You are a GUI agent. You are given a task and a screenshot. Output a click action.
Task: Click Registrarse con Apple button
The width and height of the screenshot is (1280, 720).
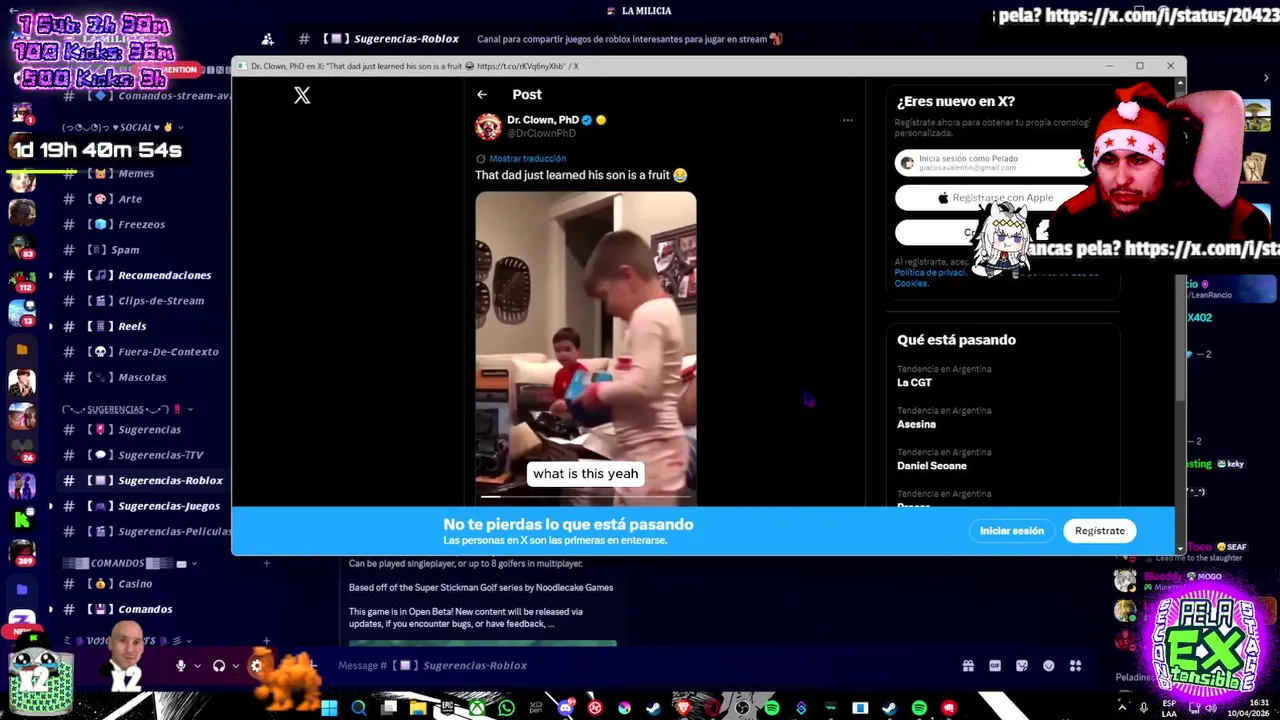990,198
